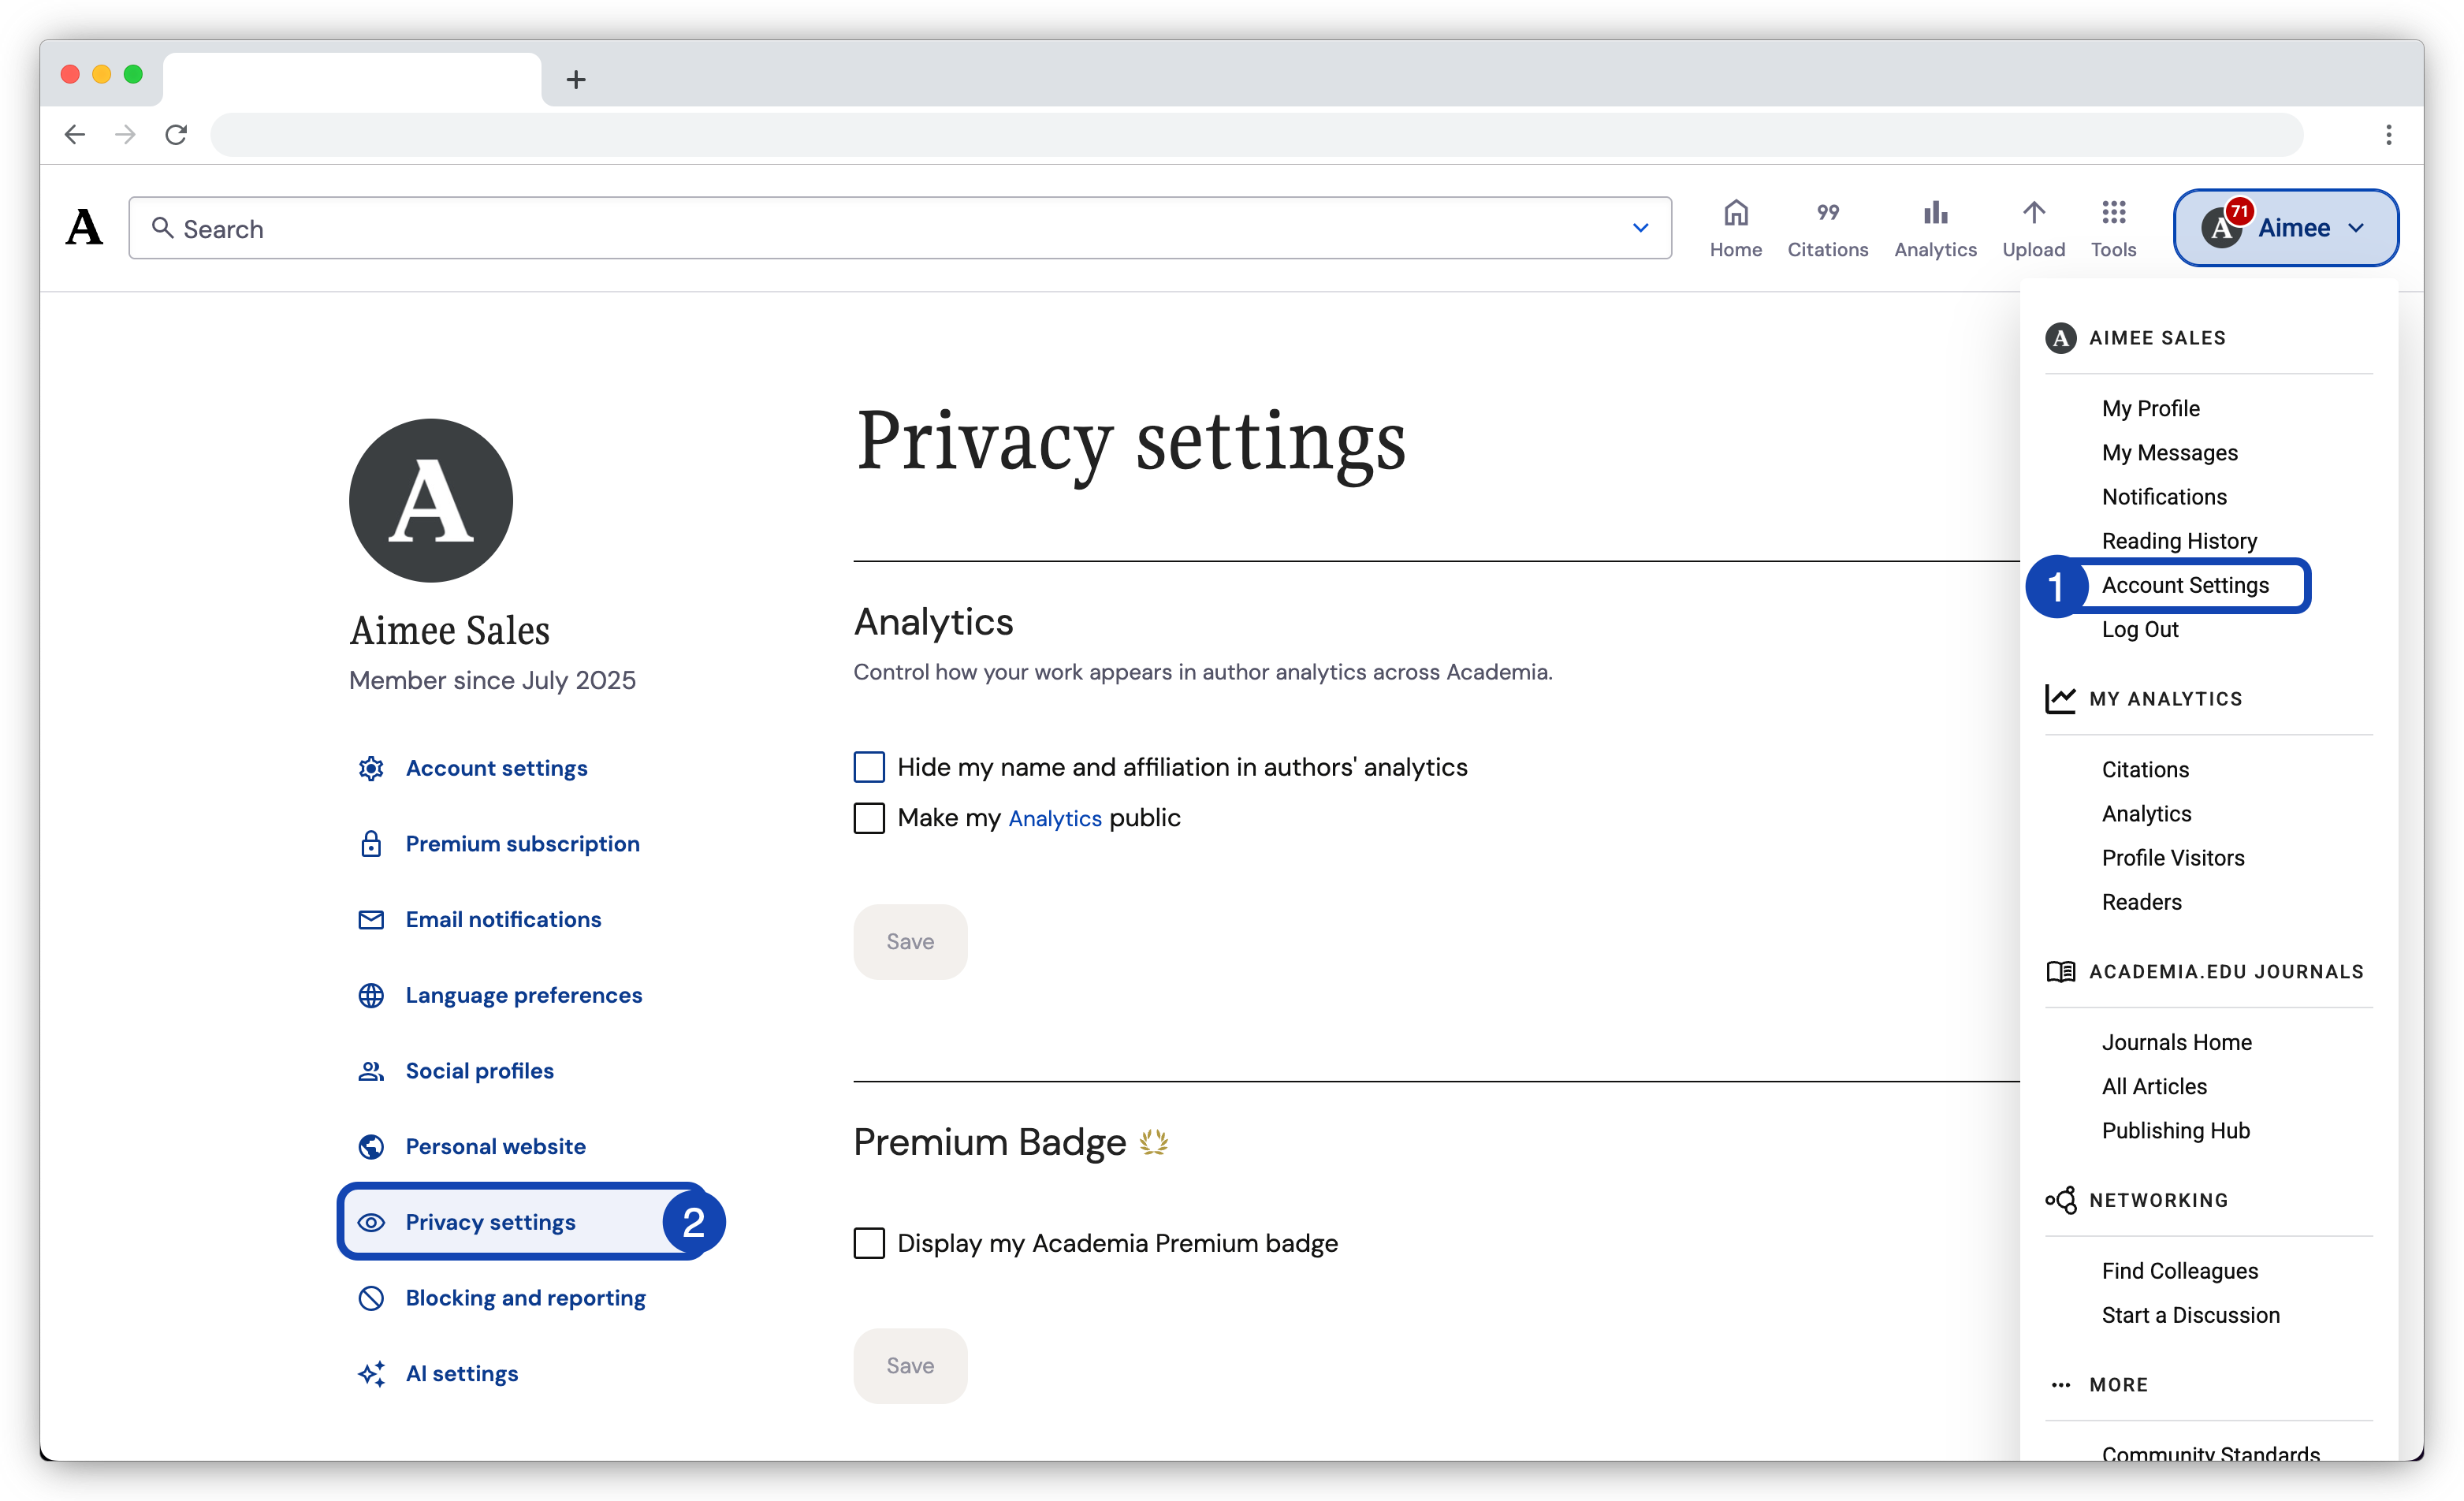Click the Language preferences globe icon
The height and width of the screenshot is (1501, 2464).
point(371,995)
